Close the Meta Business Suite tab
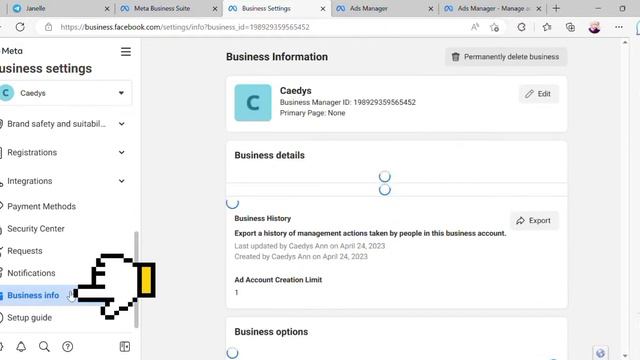640x360 pixels. pyautogui.click(x=215, y=9)
